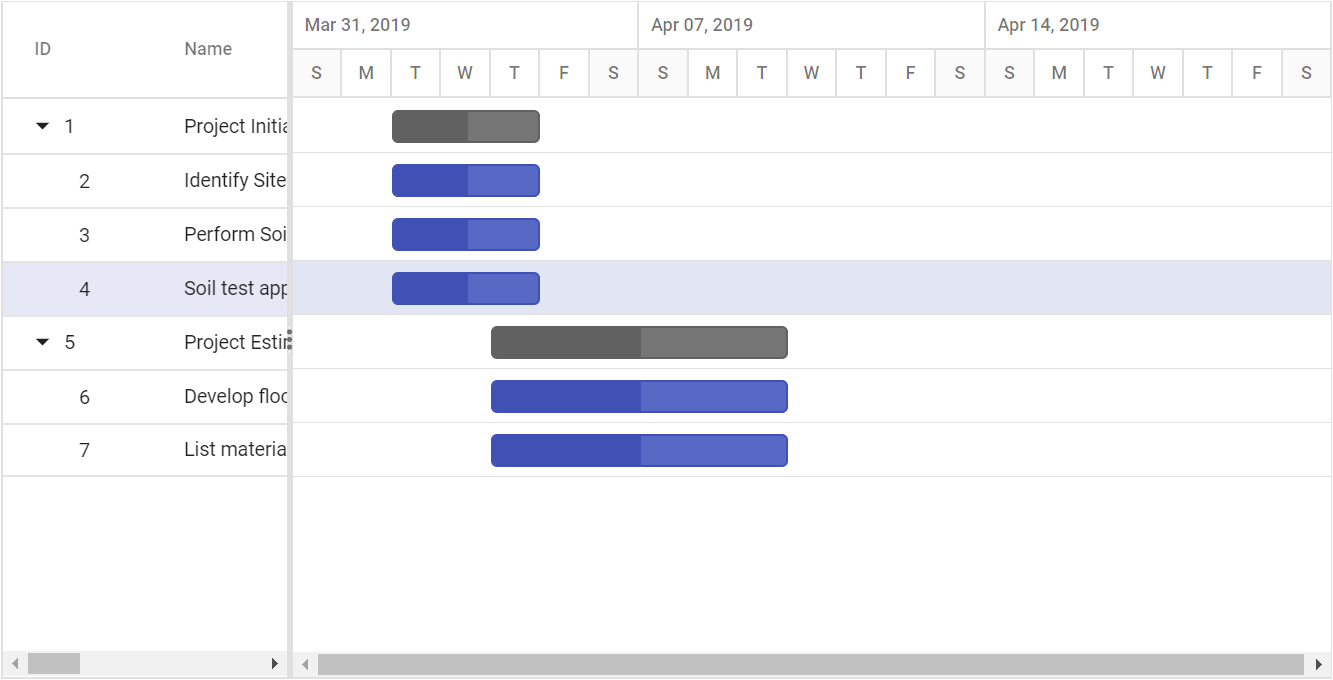
Task: Click the grid horizontal scrollbar thumb
Action: pos(54,664)
